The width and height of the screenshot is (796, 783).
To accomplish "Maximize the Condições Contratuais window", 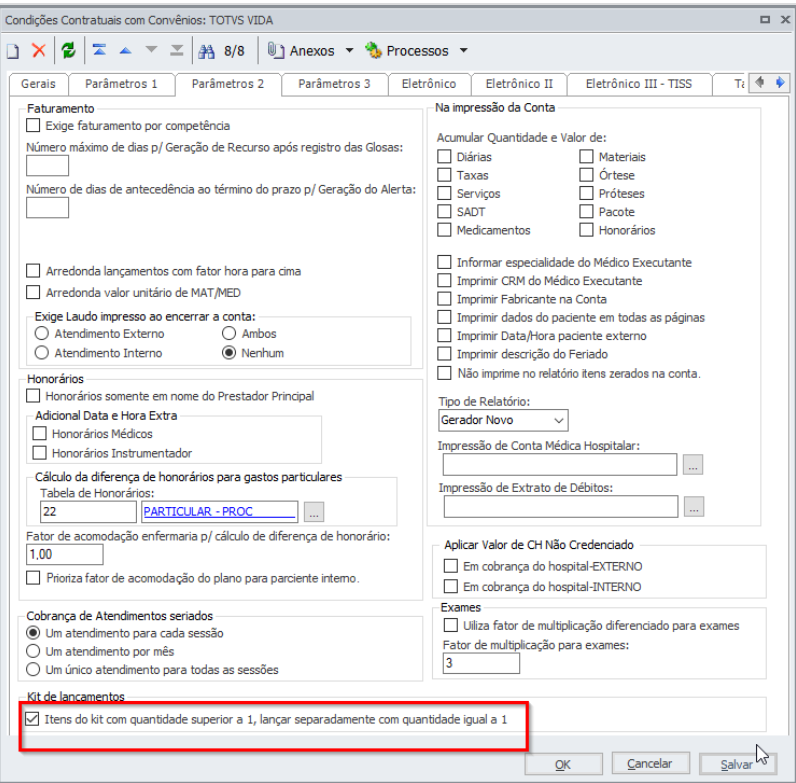I will point(765,20).
